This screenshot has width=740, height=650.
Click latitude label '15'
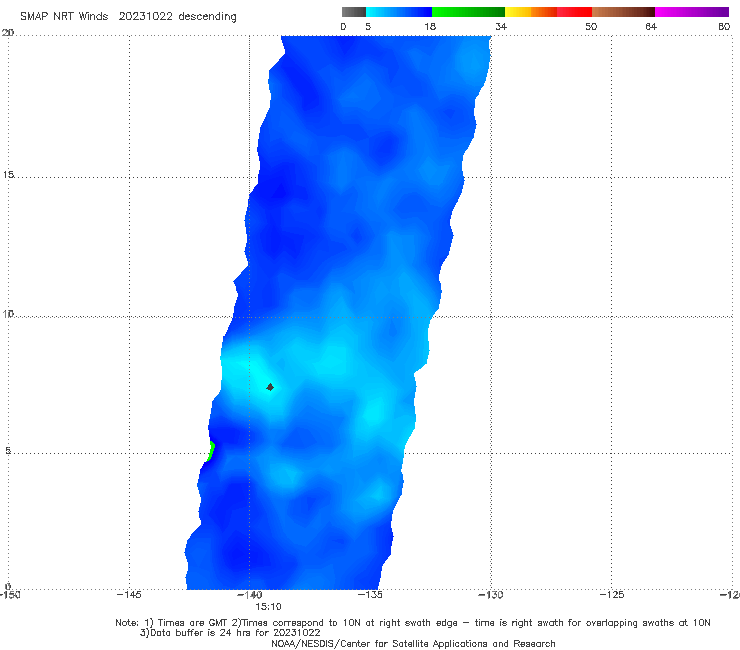coord(8,175)
